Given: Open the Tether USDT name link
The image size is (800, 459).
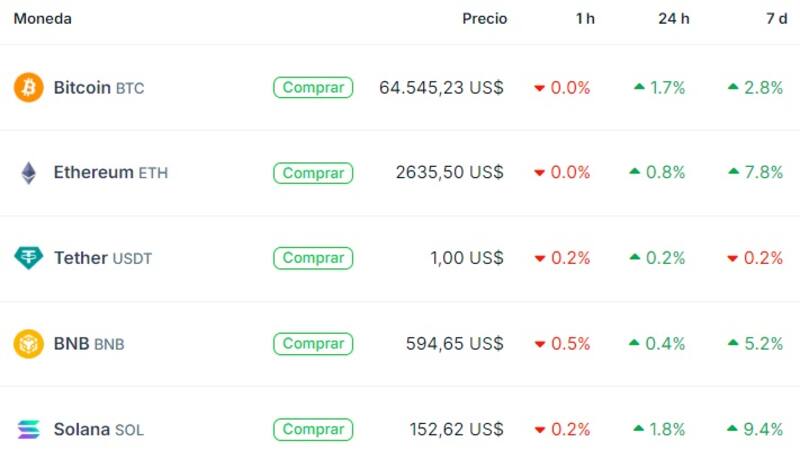Looking at the screenshot, I should coord(102,258).
